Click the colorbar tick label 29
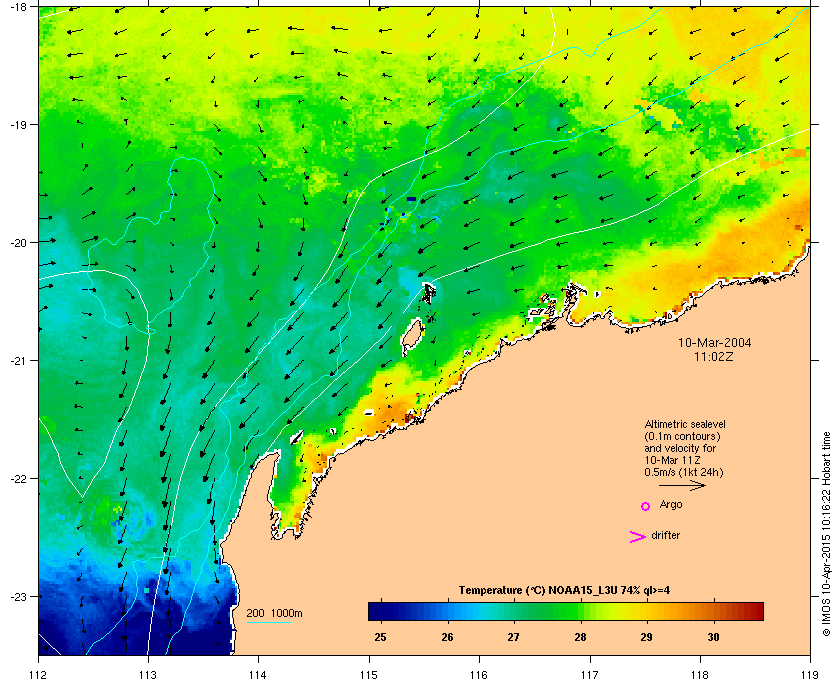Image resolution: width=840 pixels, height=680 pixels. [647, 637]
